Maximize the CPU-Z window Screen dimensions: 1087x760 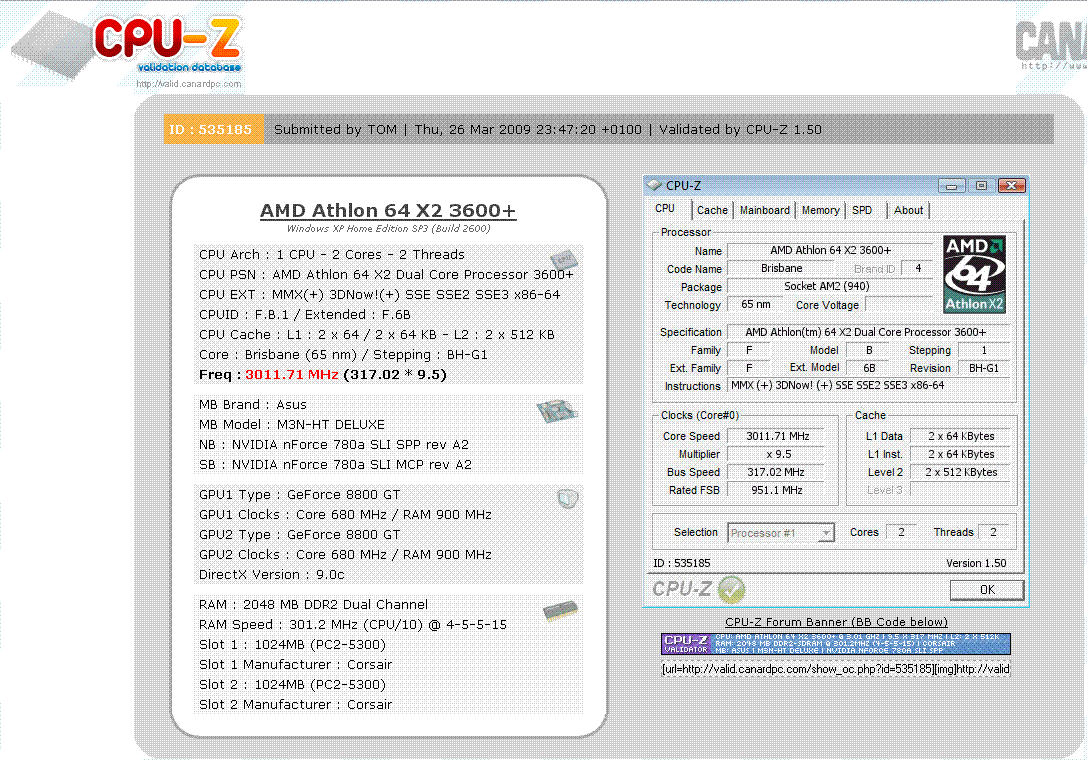point(981,186)
